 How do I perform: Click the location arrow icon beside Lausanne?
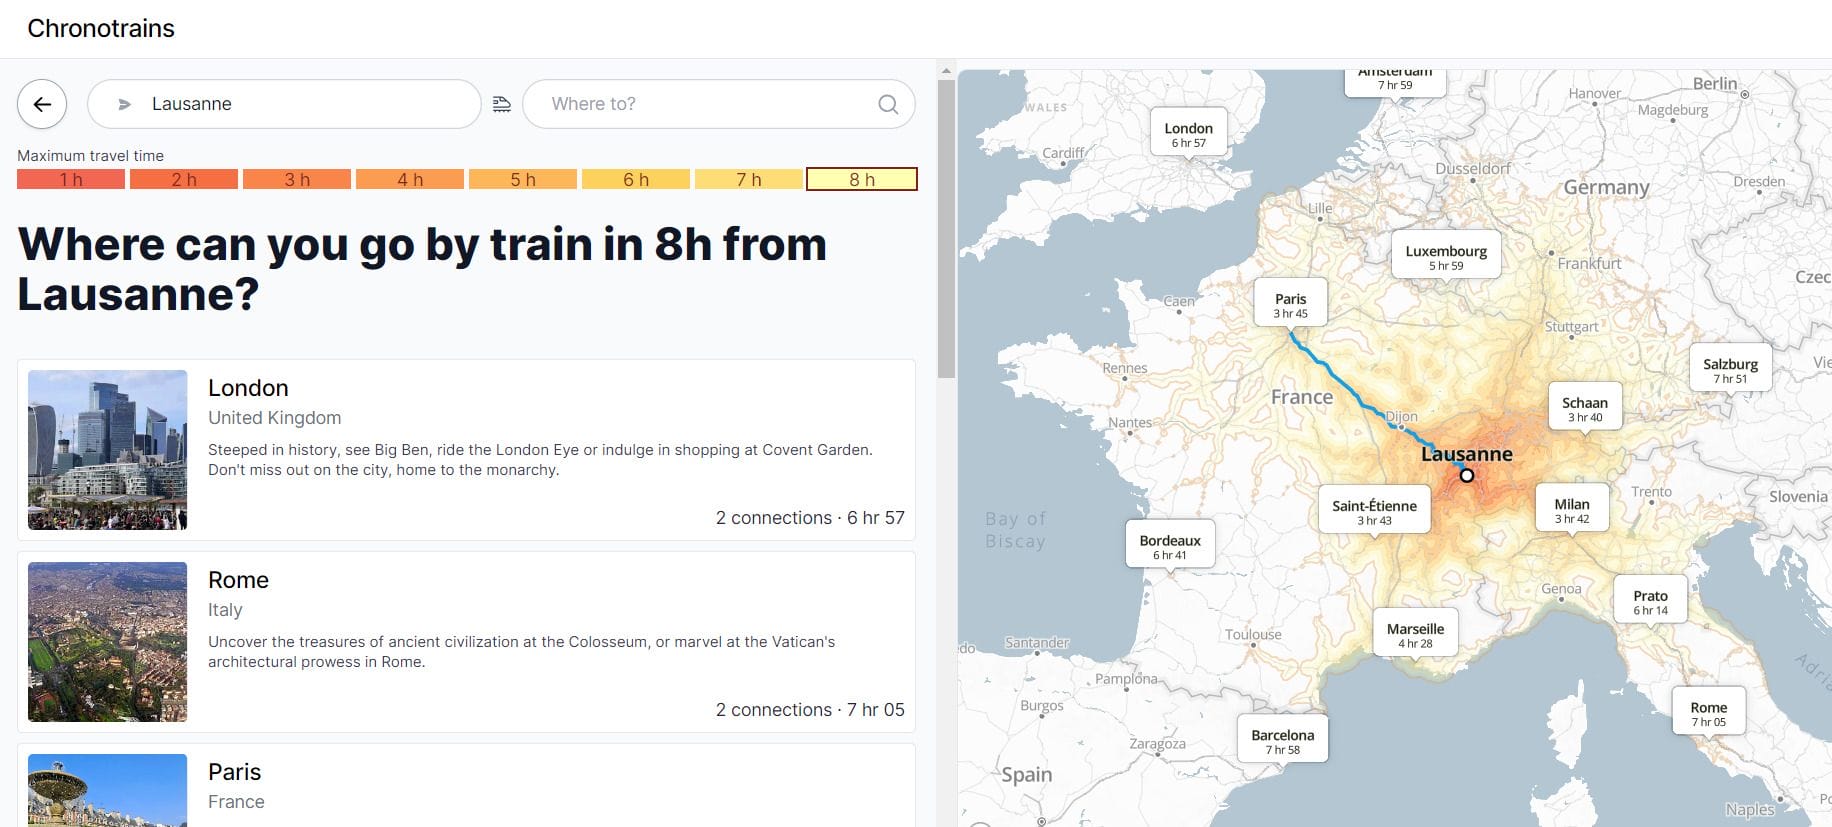click(125, 104)
